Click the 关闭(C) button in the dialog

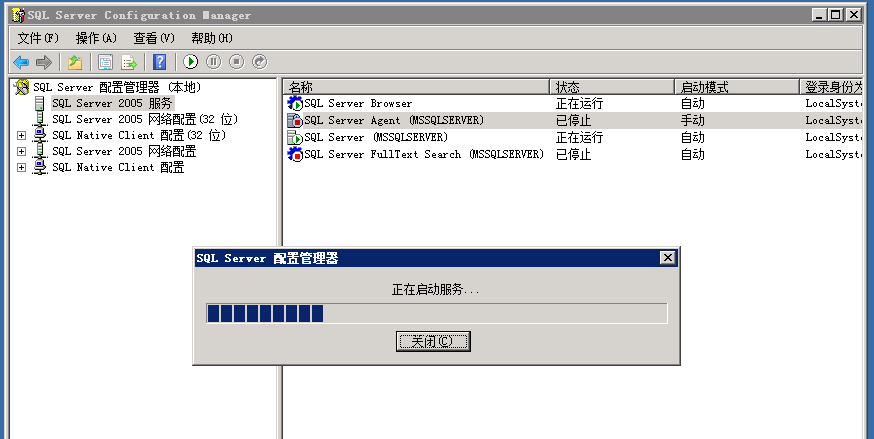434,341
